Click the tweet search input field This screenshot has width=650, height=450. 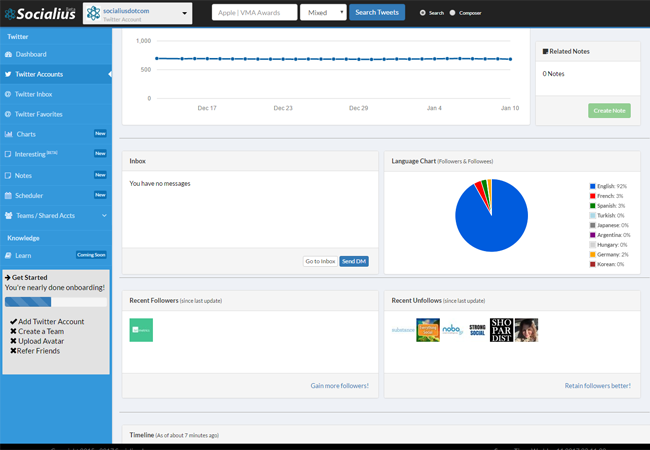255,12
